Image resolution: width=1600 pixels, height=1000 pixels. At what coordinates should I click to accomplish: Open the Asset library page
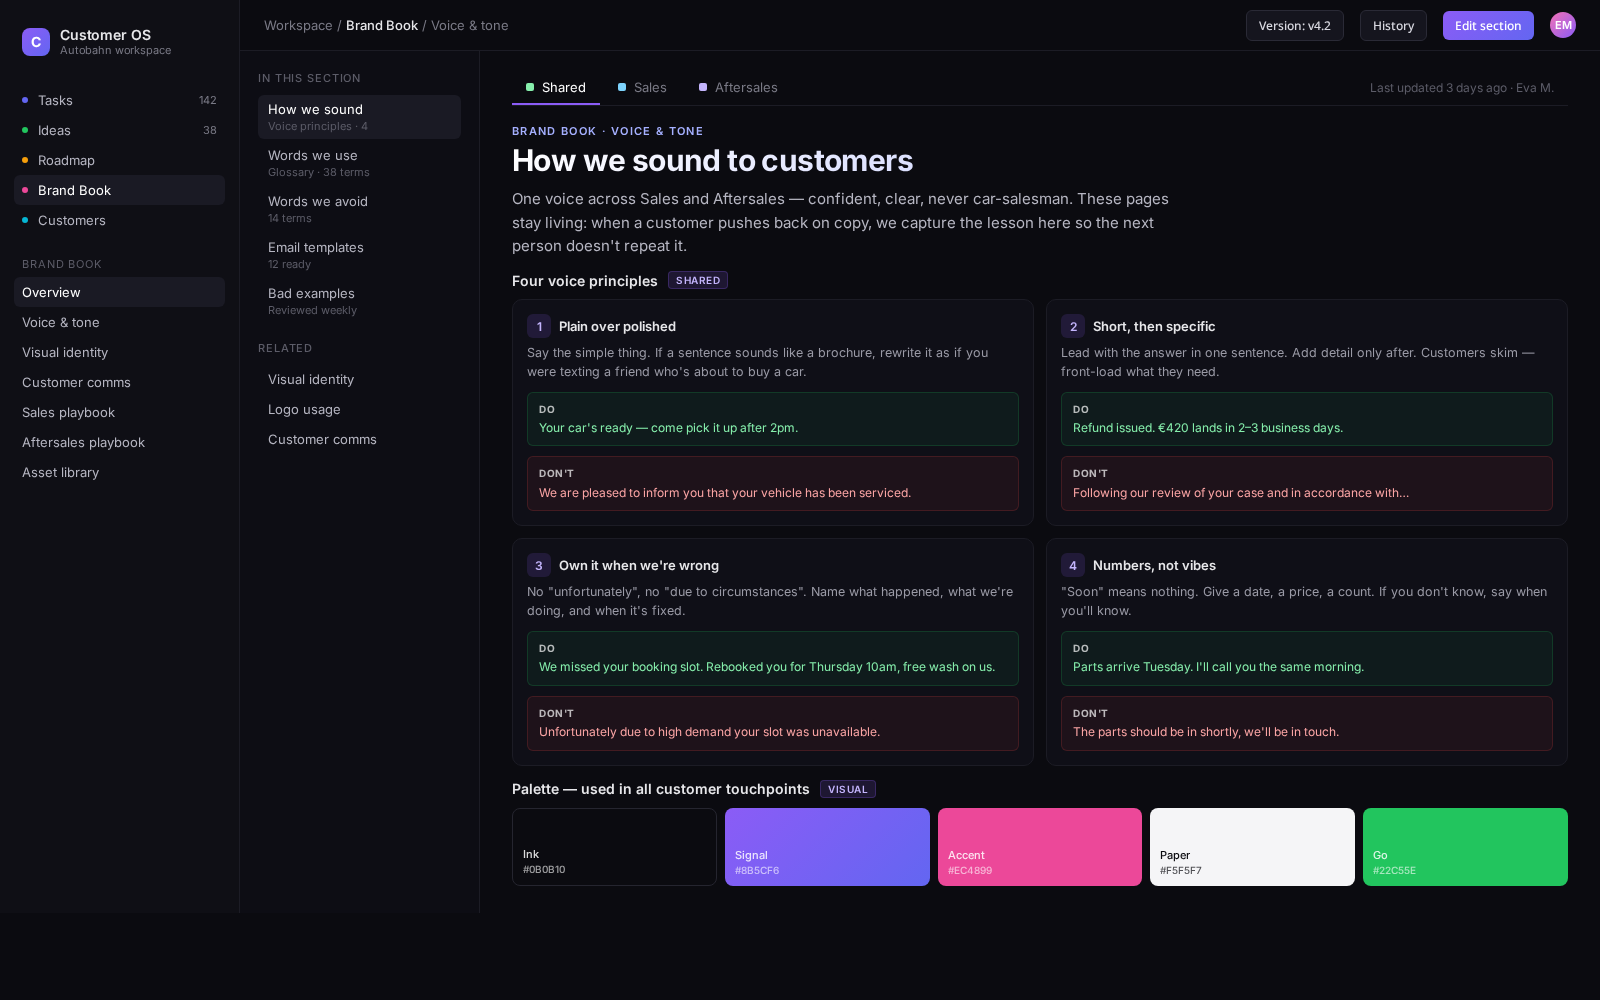[x=119, y=472]
